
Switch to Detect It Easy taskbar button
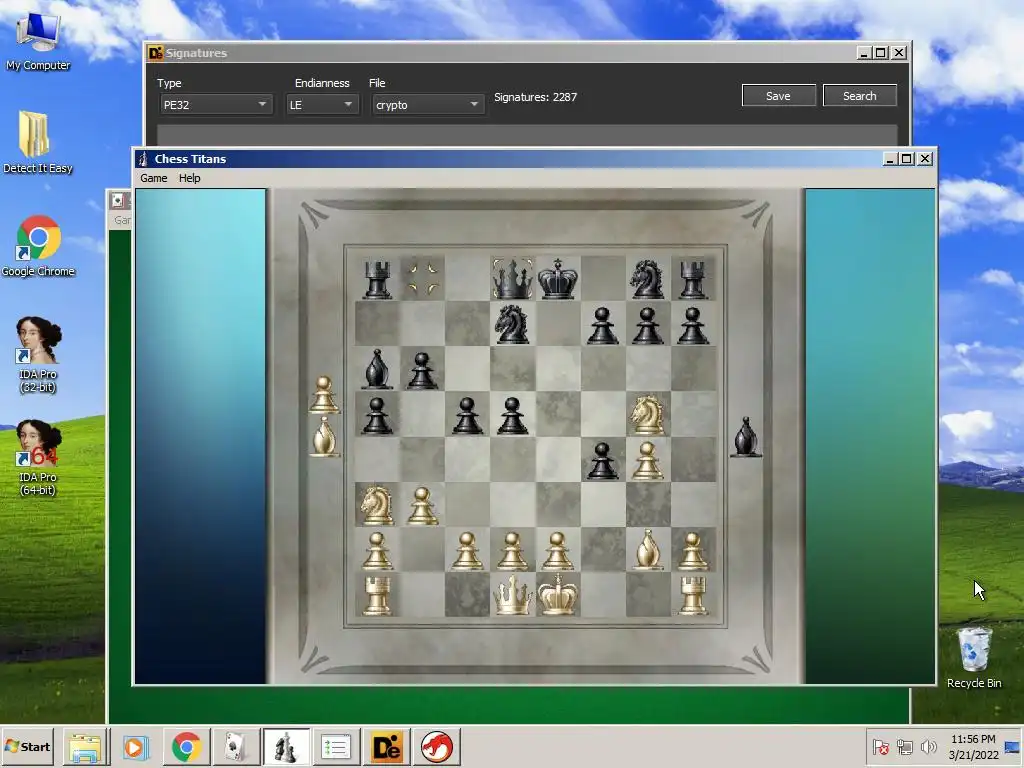(386, 747)
